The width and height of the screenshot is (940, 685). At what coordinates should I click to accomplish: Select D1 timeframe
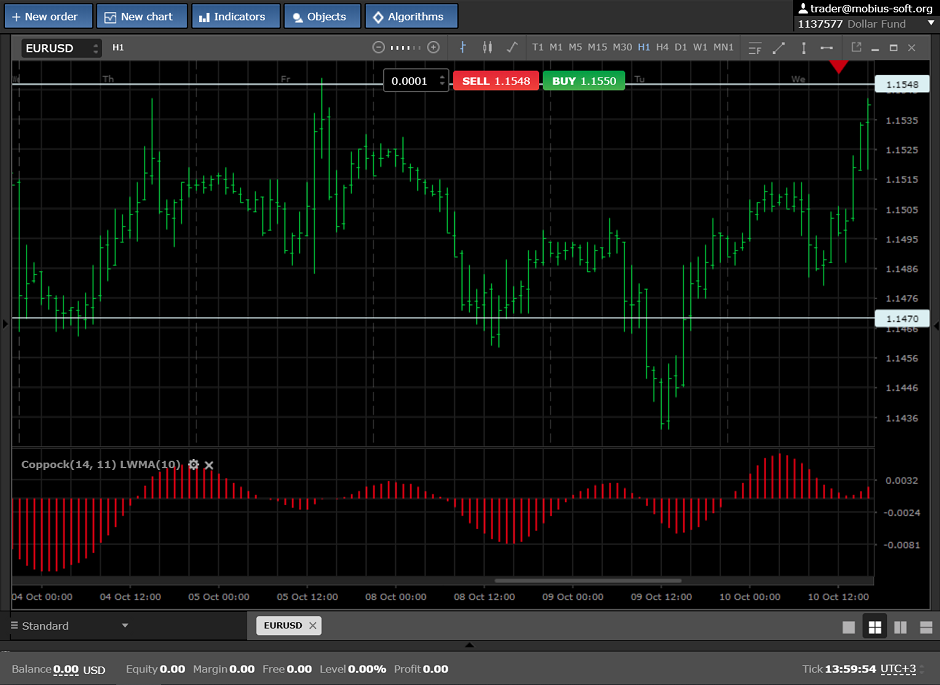click(x=680, y=47)
